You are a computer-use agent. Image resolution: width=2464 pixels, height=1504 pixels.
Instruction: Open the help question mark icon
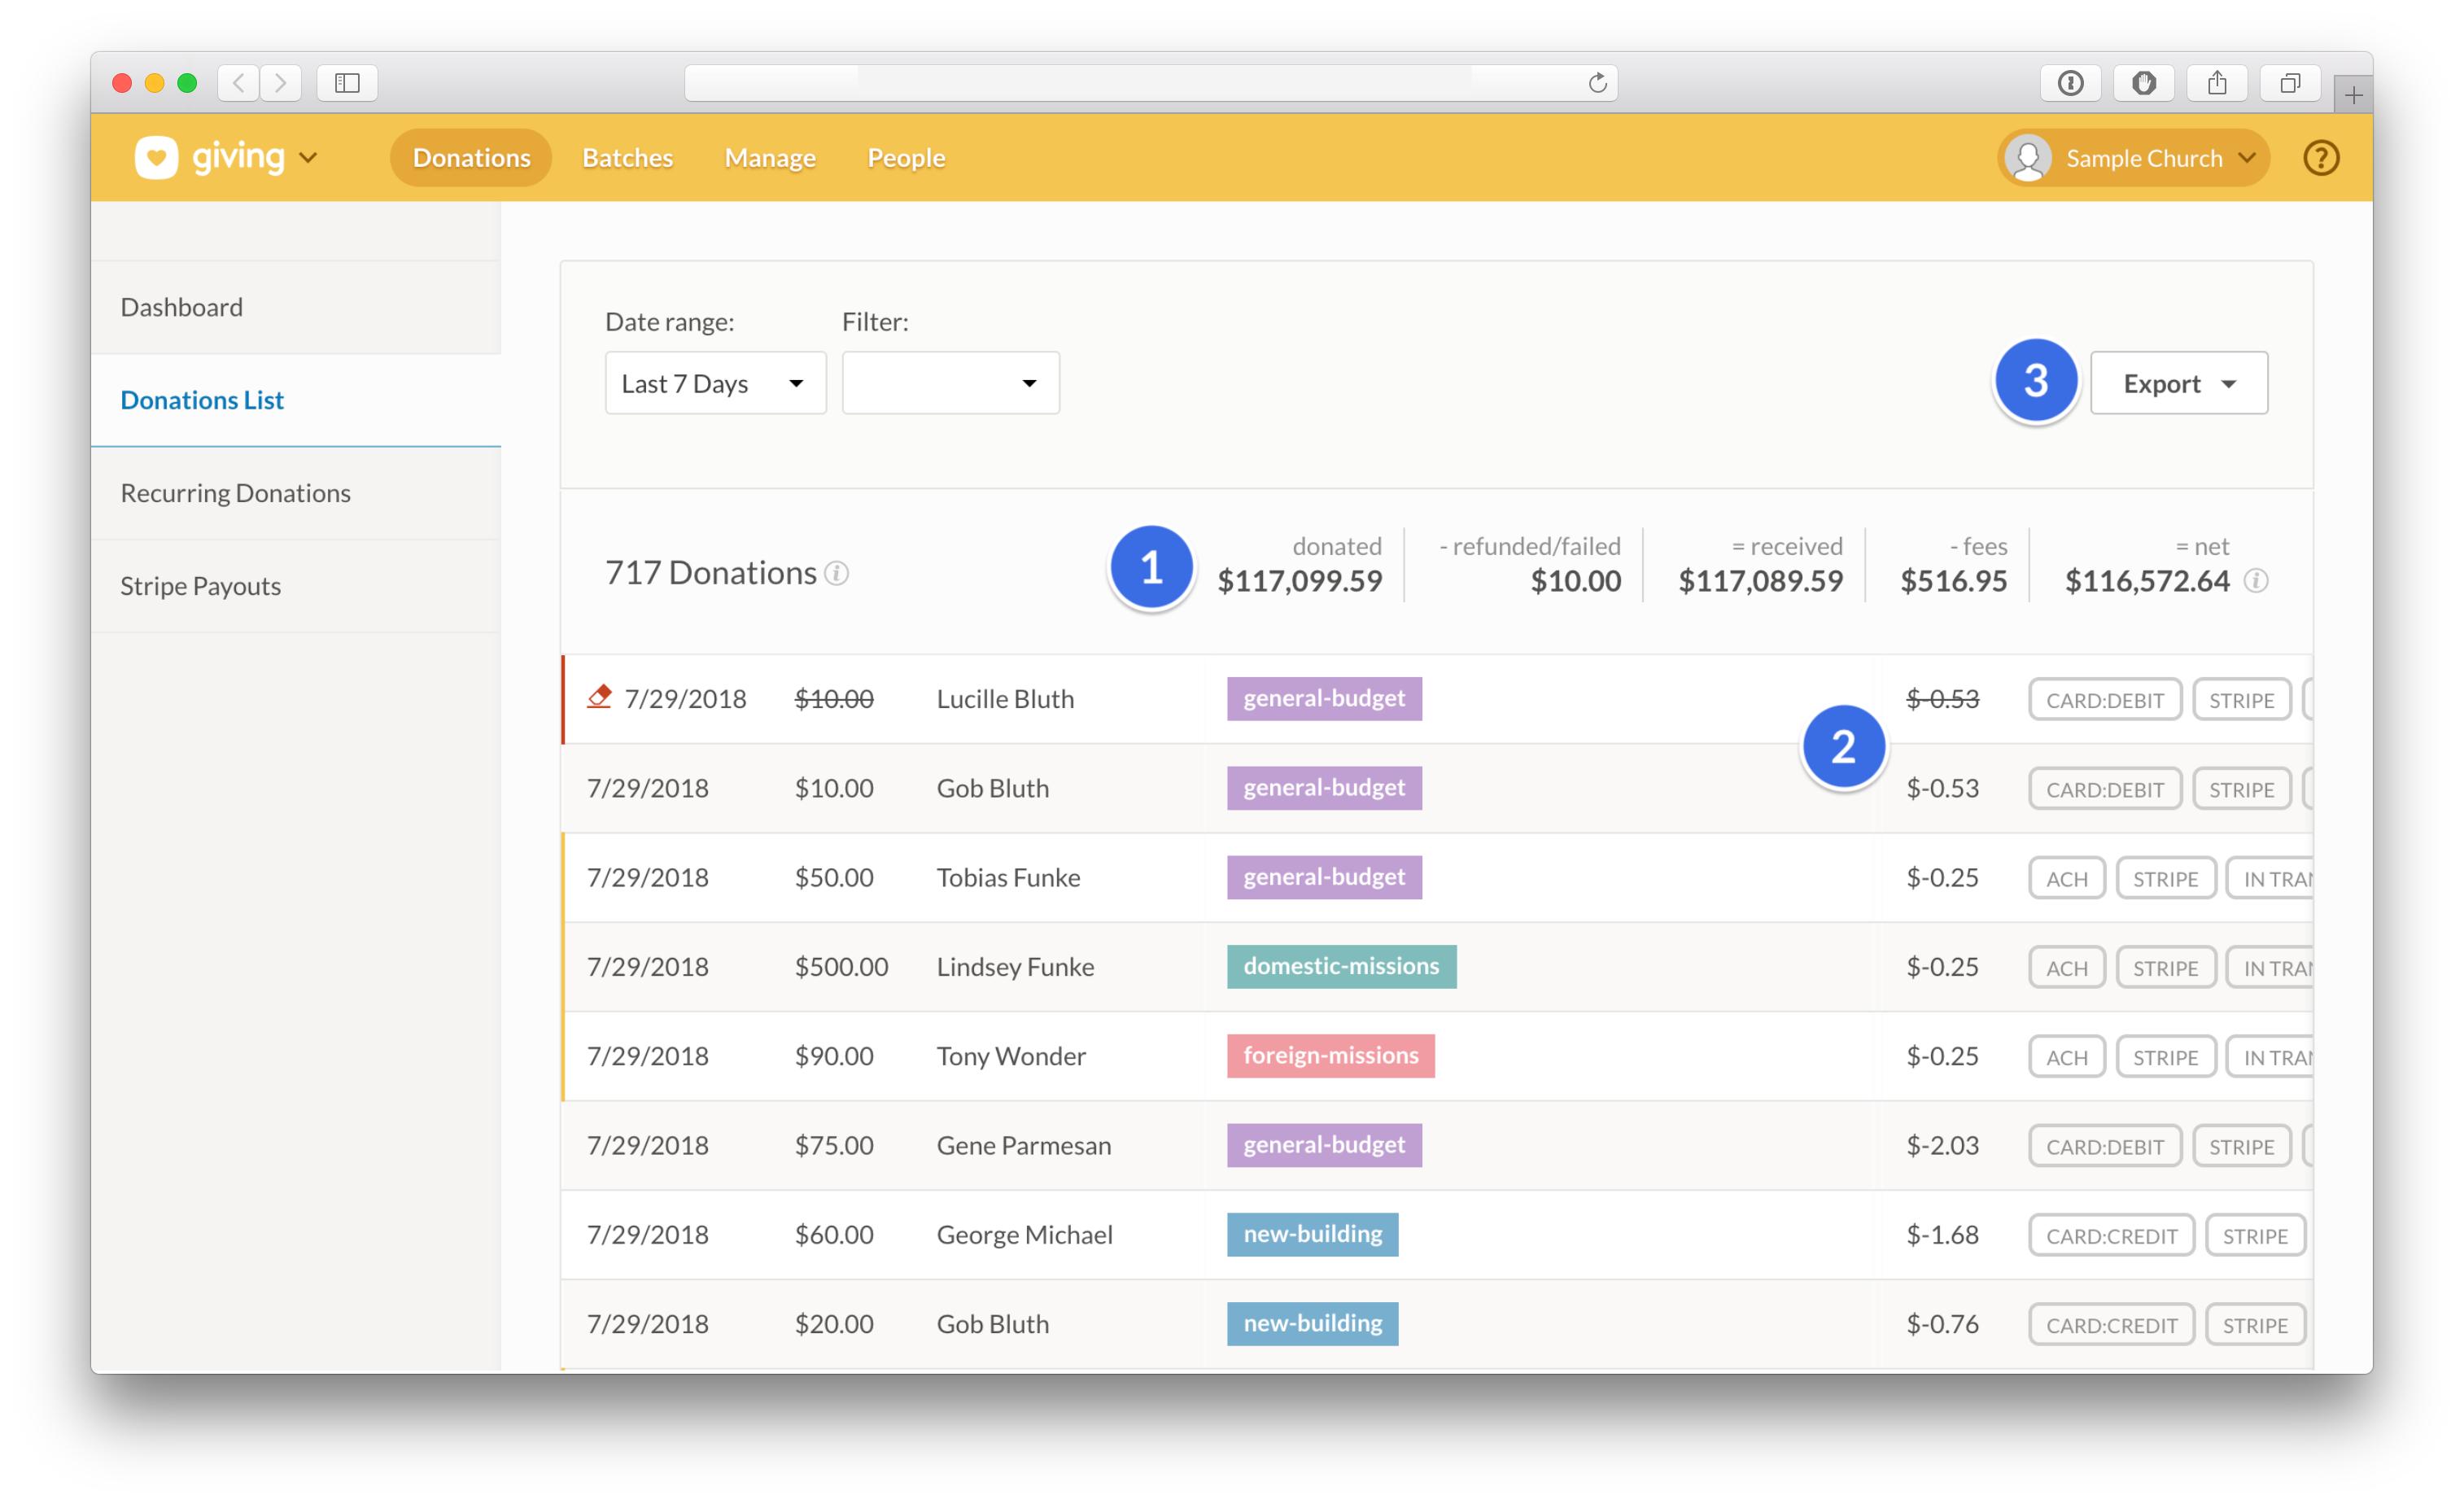pyautogui.click(x=2320, y=157)
